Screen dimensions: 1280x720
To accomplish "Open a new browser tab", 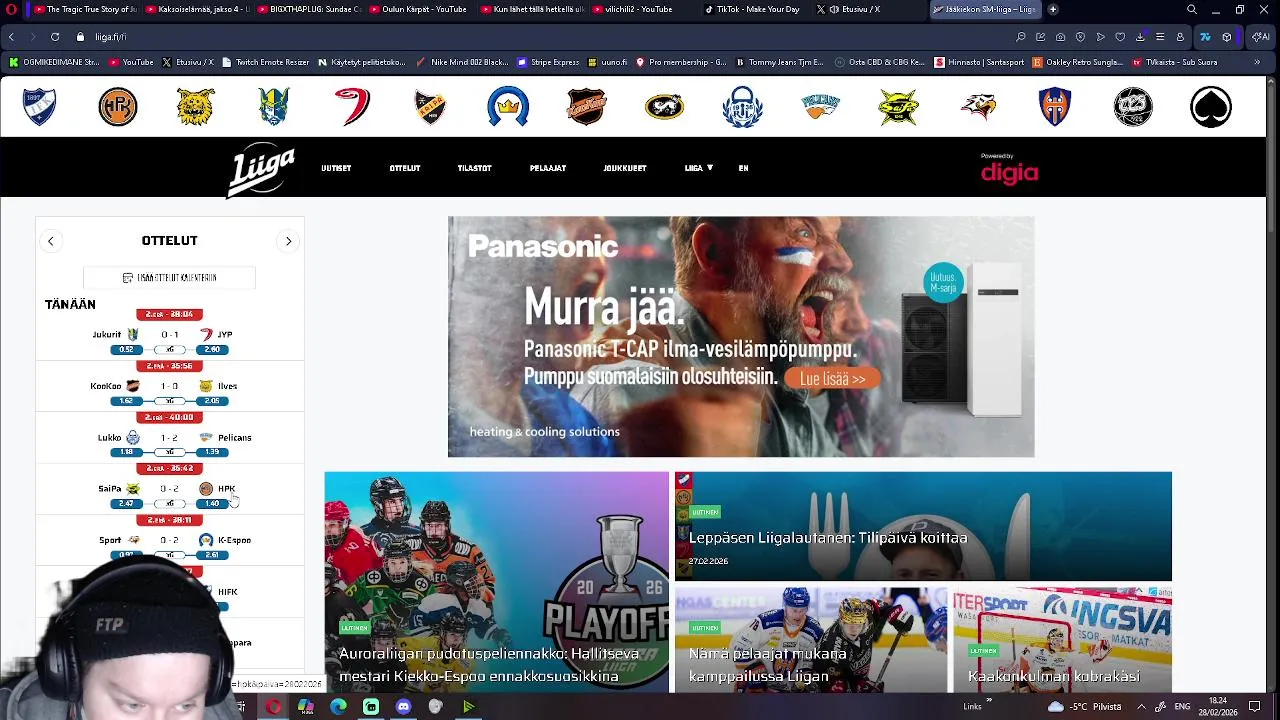I will click(1052, 9).
